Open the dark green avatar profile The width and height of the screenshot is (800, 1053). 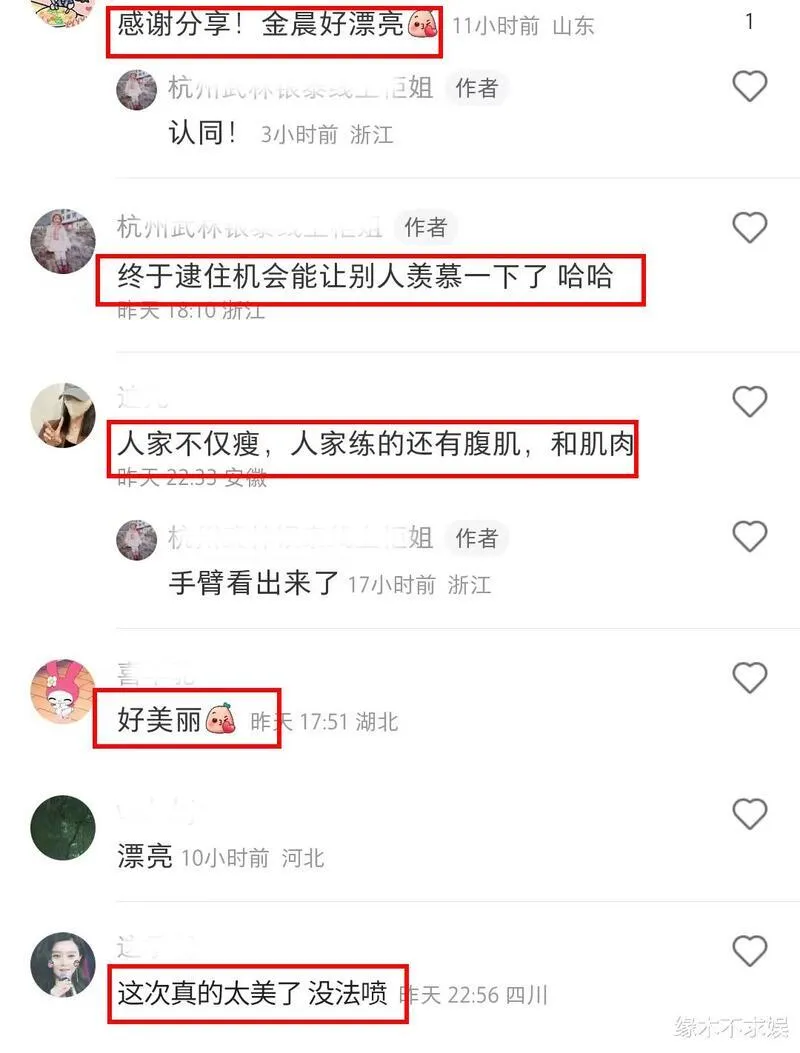tap(63, 827)
